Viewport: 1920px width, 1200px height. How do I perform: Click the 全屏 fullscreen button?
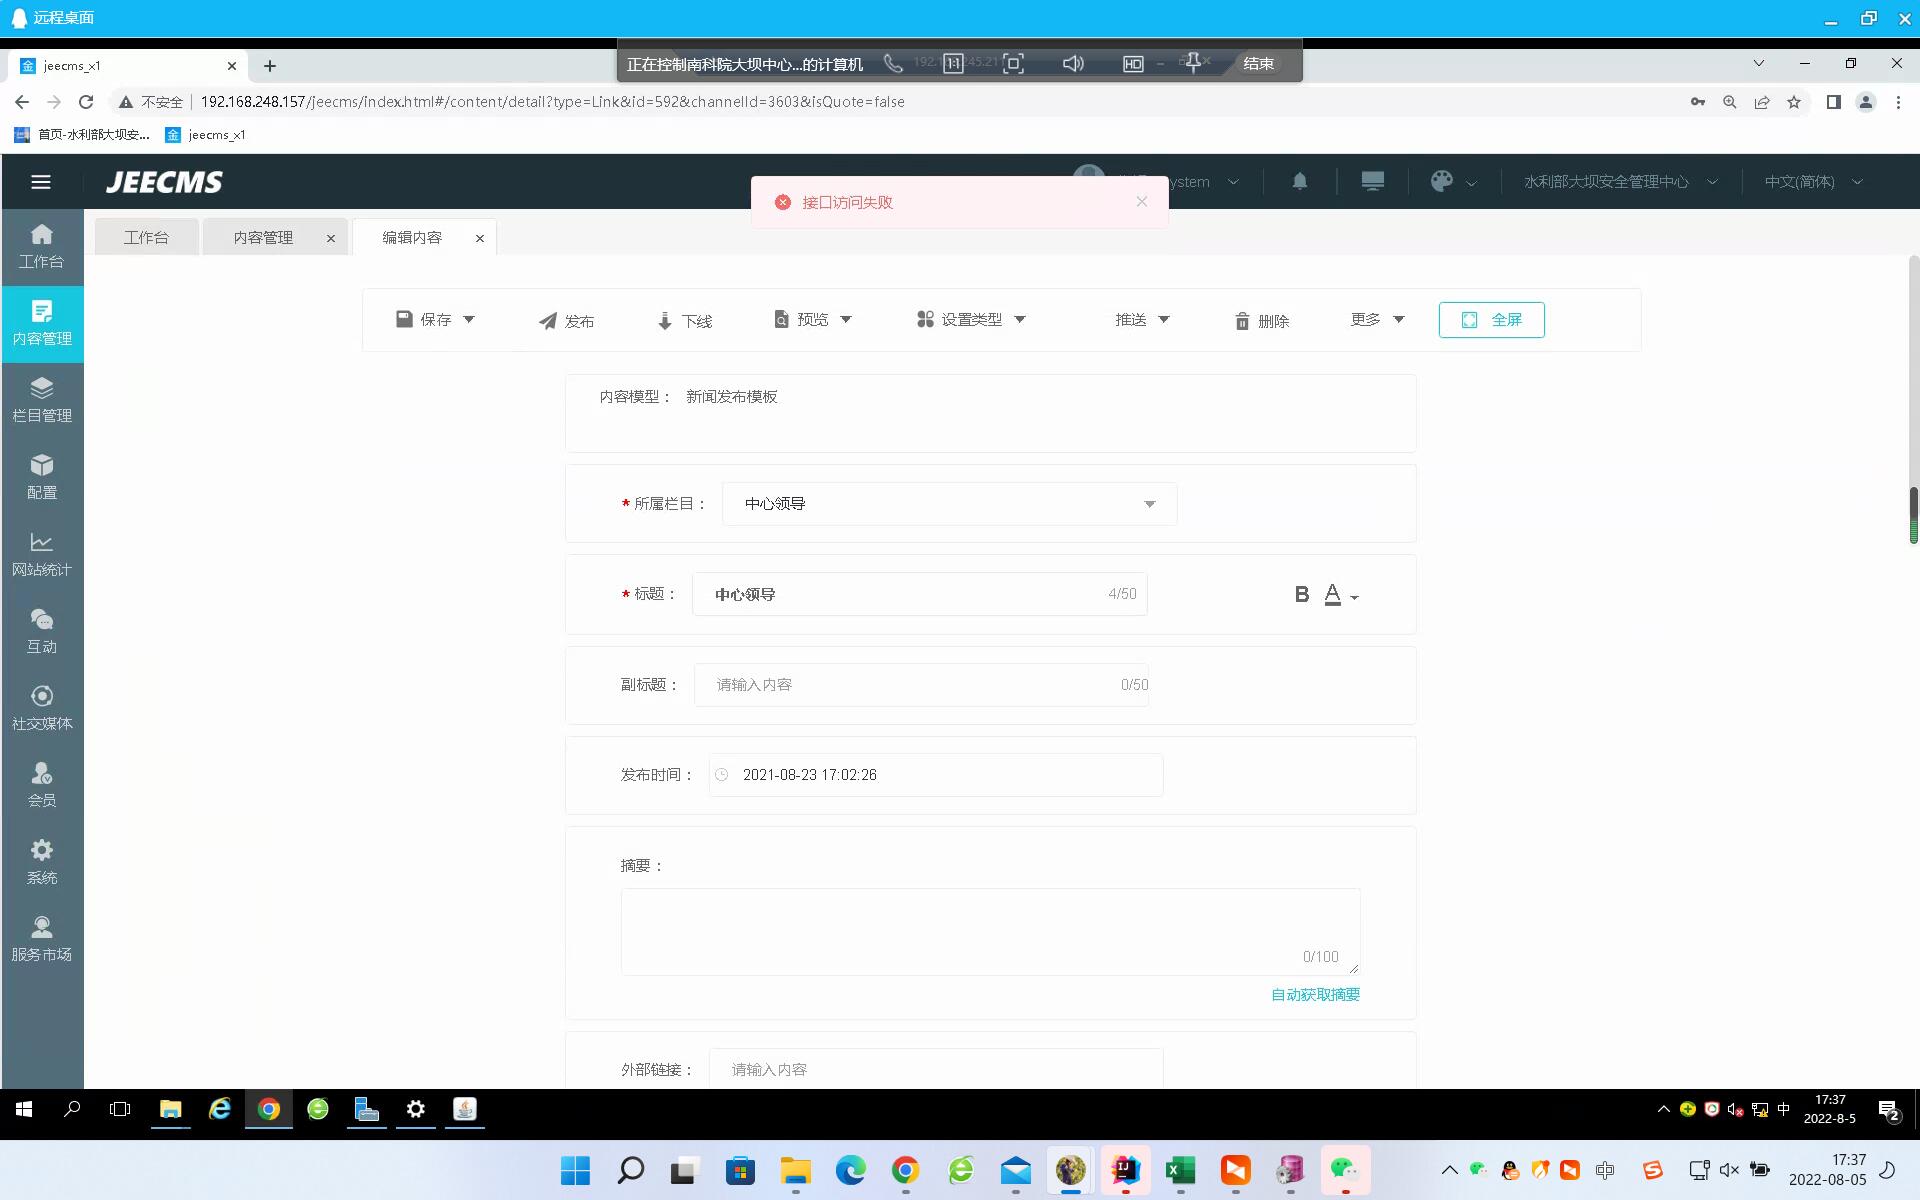1491,320
